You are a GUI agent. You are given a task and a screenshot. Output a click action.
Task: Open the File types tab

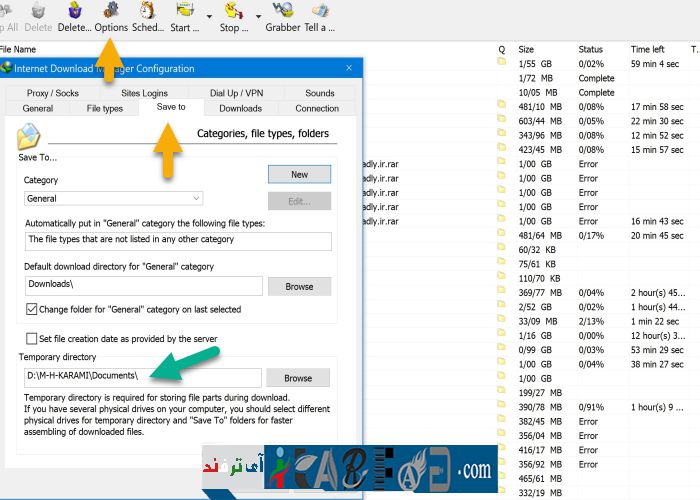[x=105, y=108]
